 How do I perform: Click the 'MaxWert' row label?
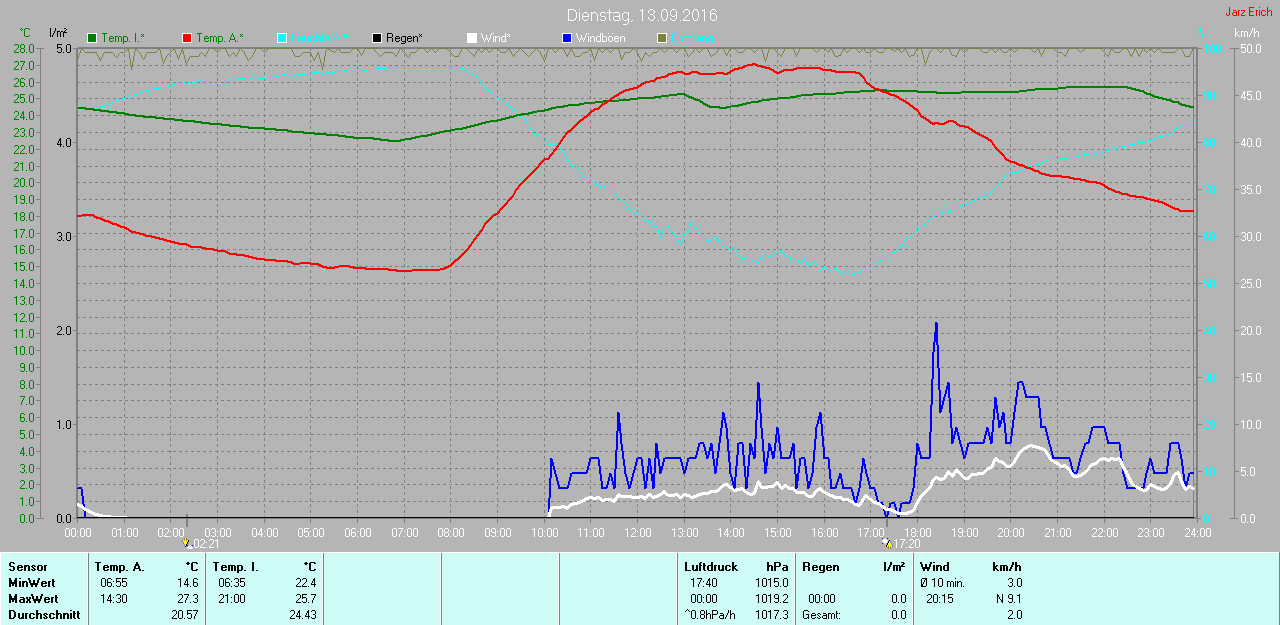32,599
